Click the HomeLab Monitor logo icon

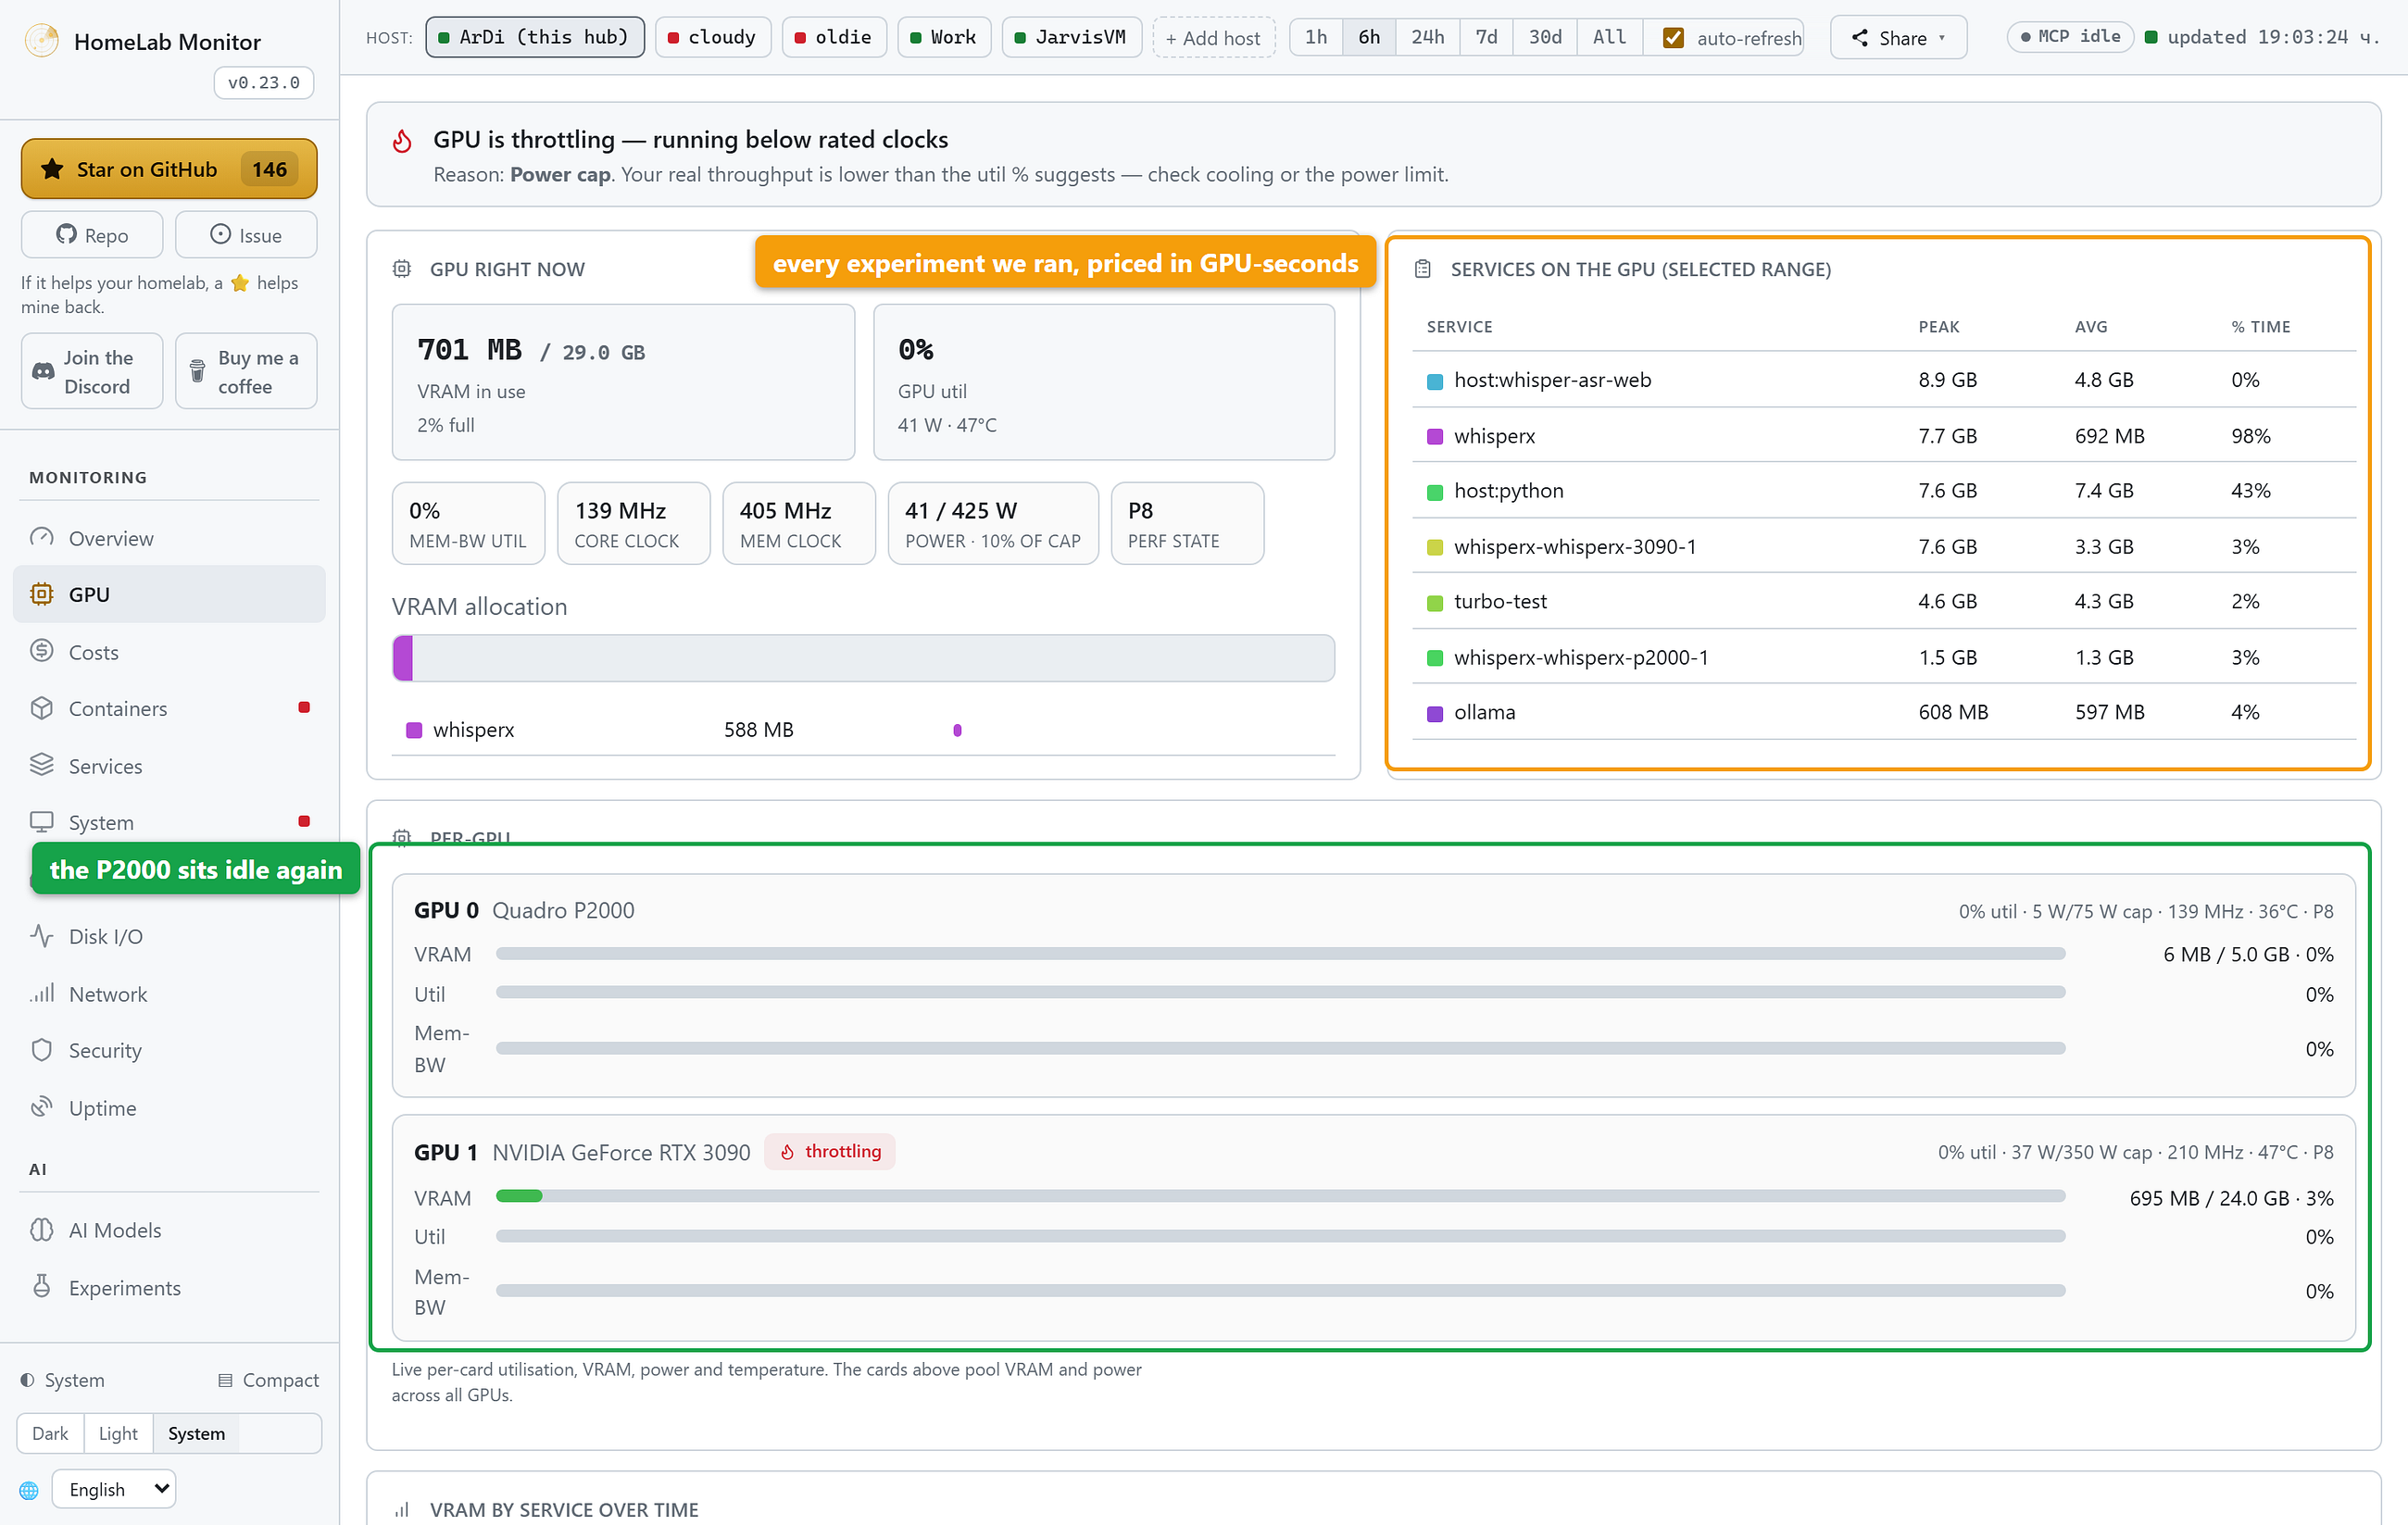click(x=42, y=41)
